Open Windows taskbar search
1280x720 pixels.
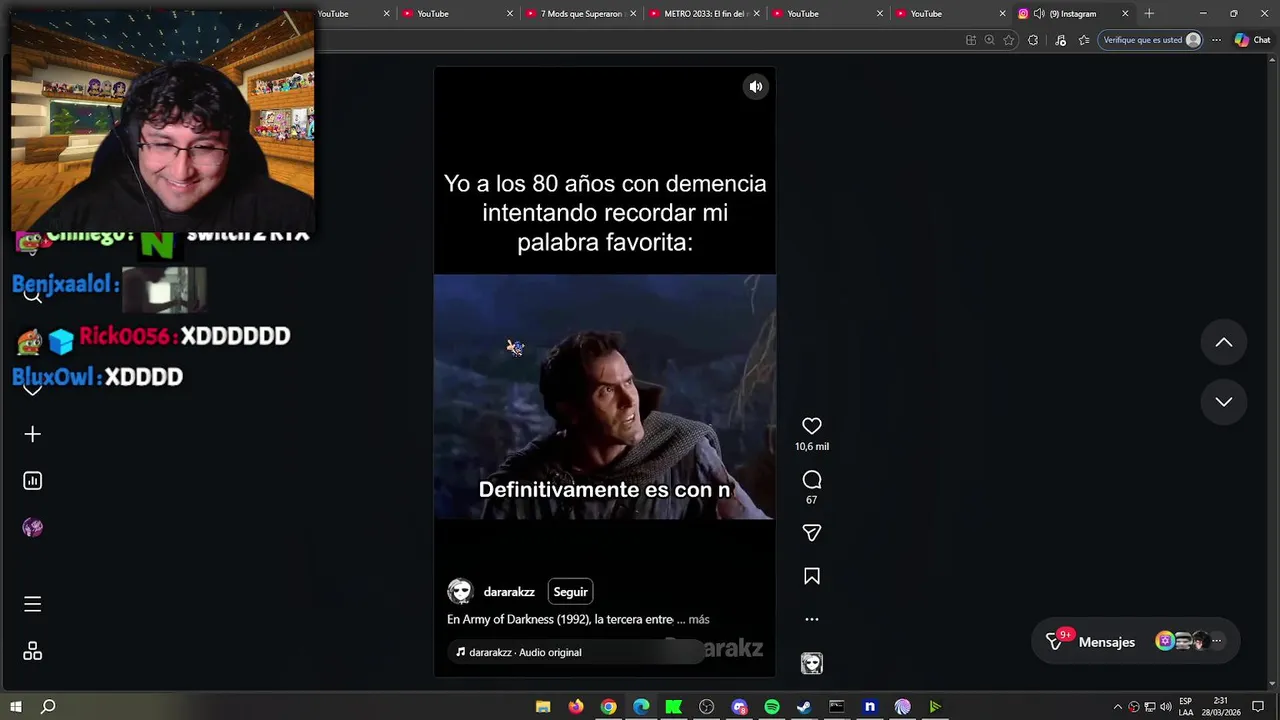click(x=48, y=707)
